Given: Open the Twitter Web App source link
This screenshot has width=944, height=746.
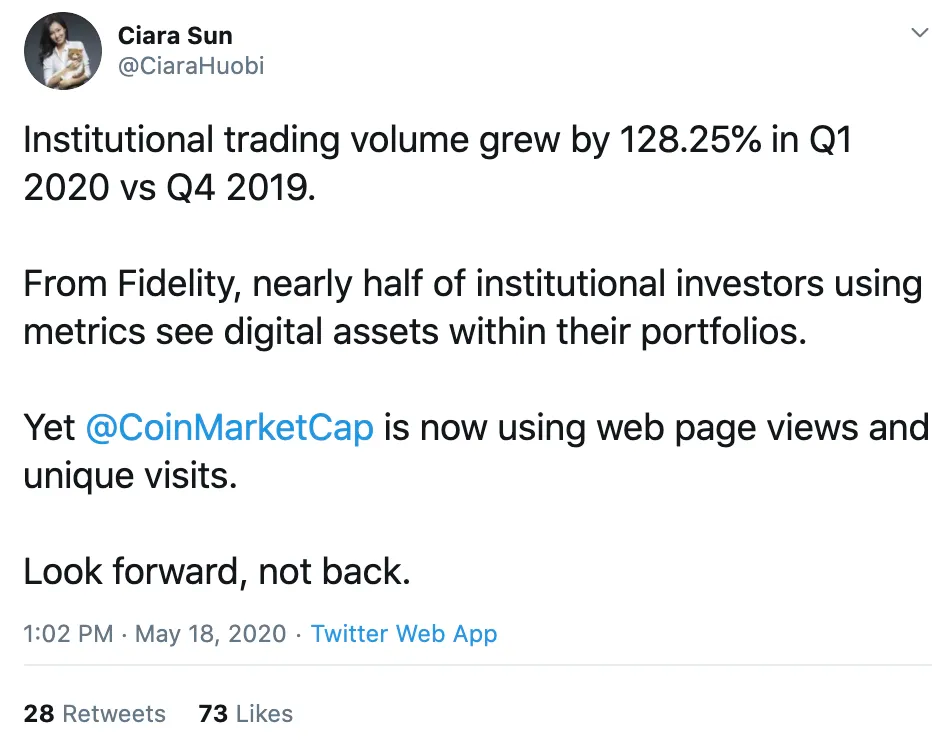Looking at the screenshot, I should coord(404,634).
